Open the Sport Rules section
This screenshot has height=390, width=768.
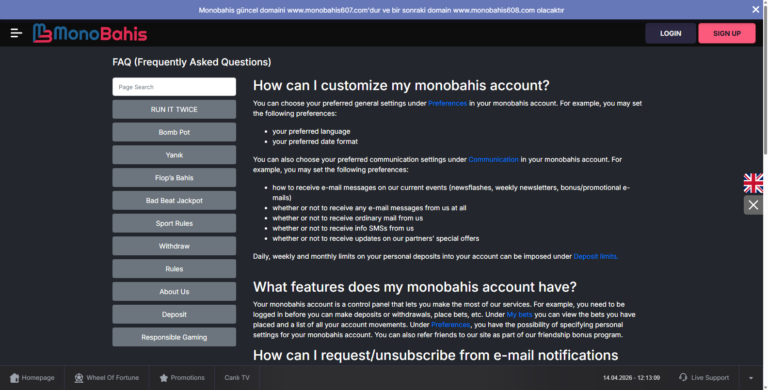[174, 223]
